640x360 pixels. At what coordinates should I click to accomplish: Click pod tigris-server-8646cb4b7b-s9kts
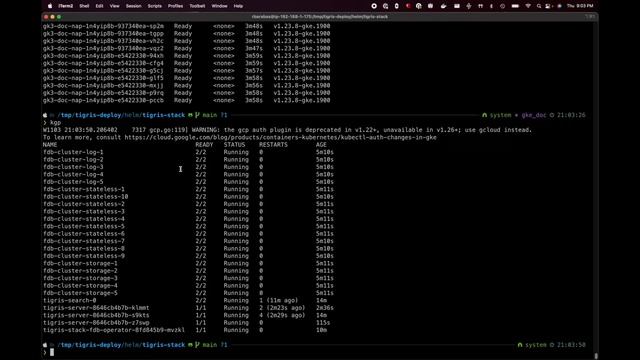click(96, 315)
